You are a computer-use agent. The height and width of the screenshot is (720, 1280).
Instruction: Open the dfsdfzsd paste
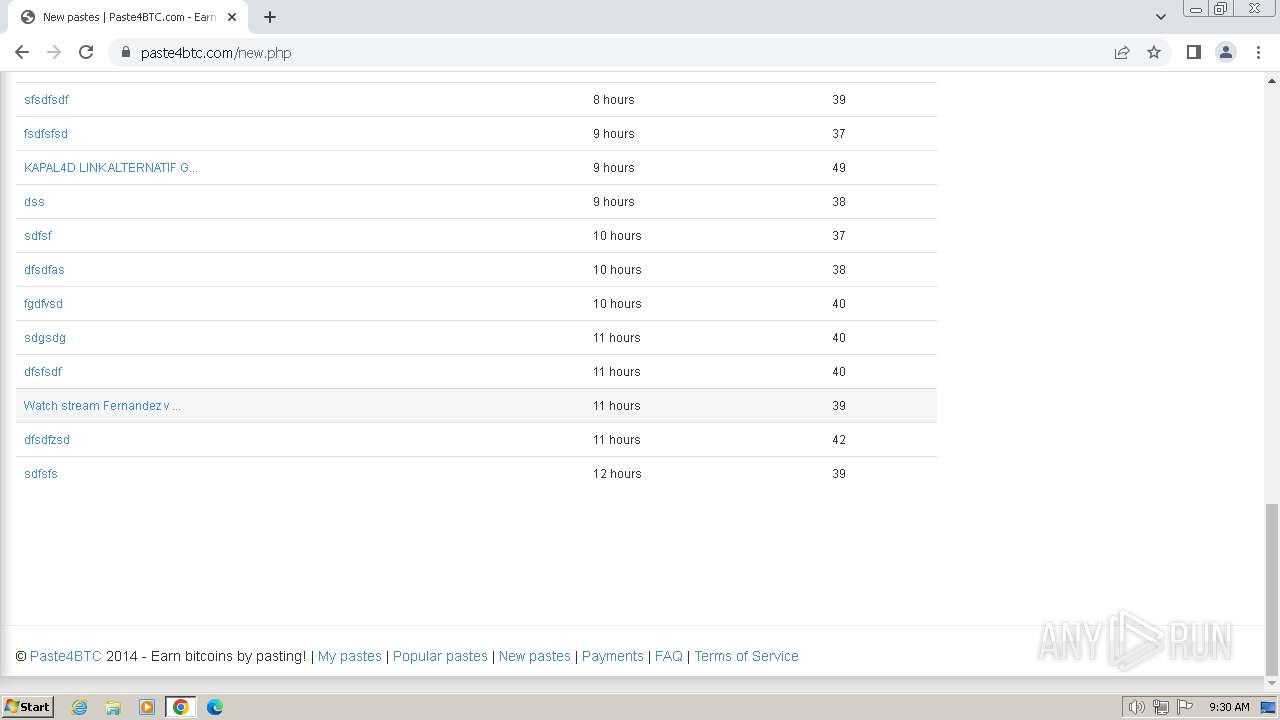tap(47, 440)
